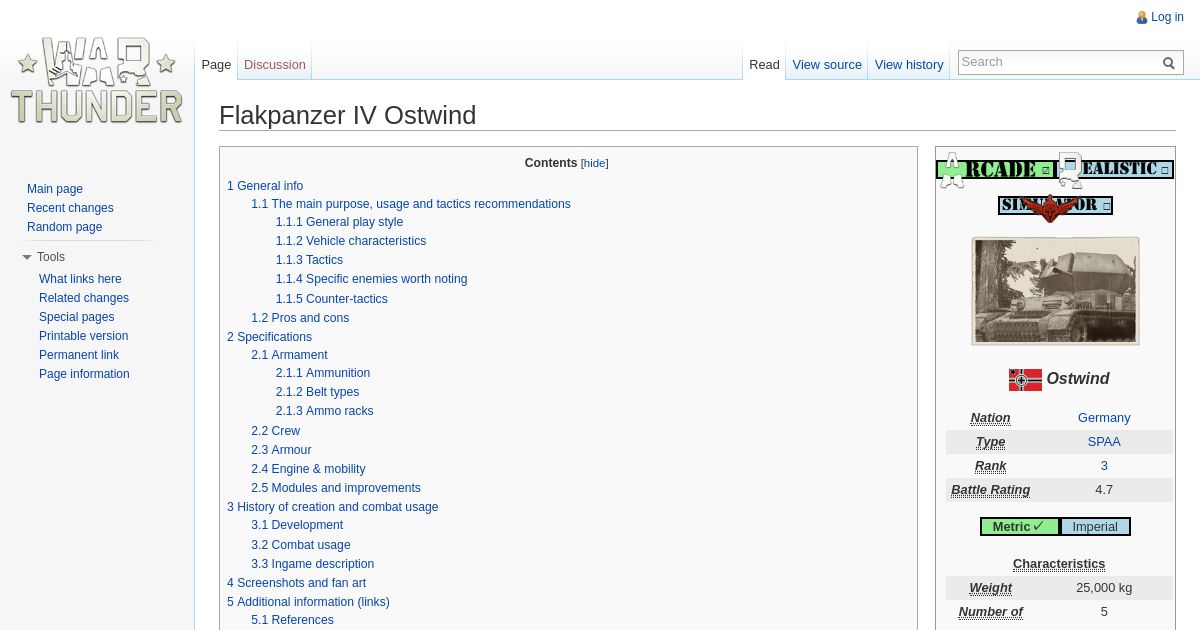This screenshot has height=630, width=1200.
Task: Switch units to Metric
Action: (x=1019, y=527)
